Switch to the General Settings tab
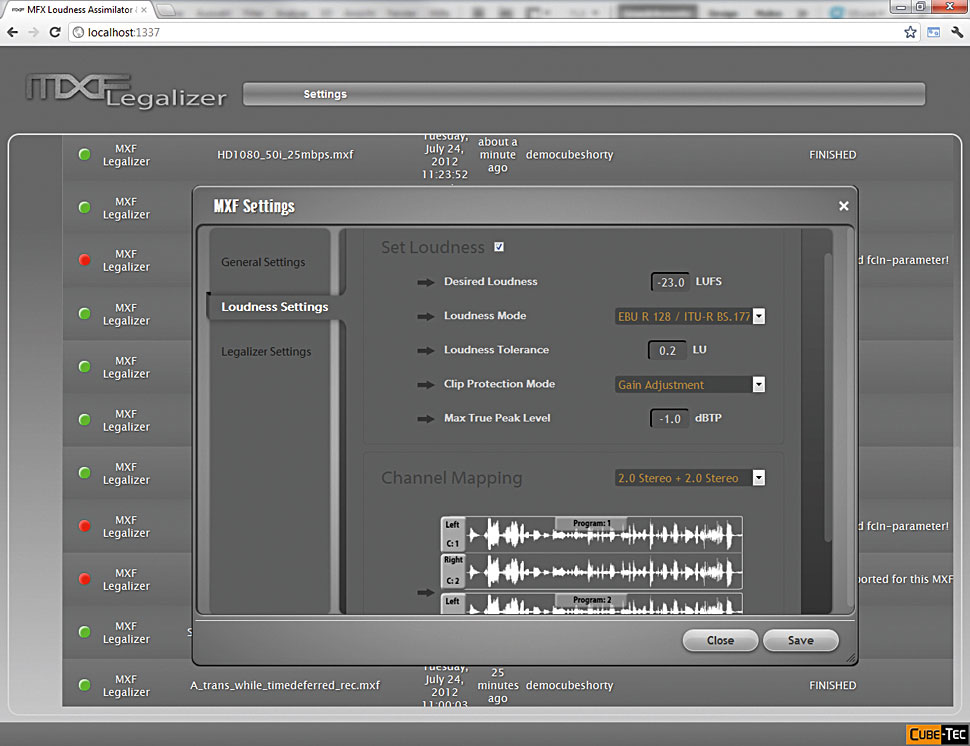This screenshot has height=746, width=970. 263,262
